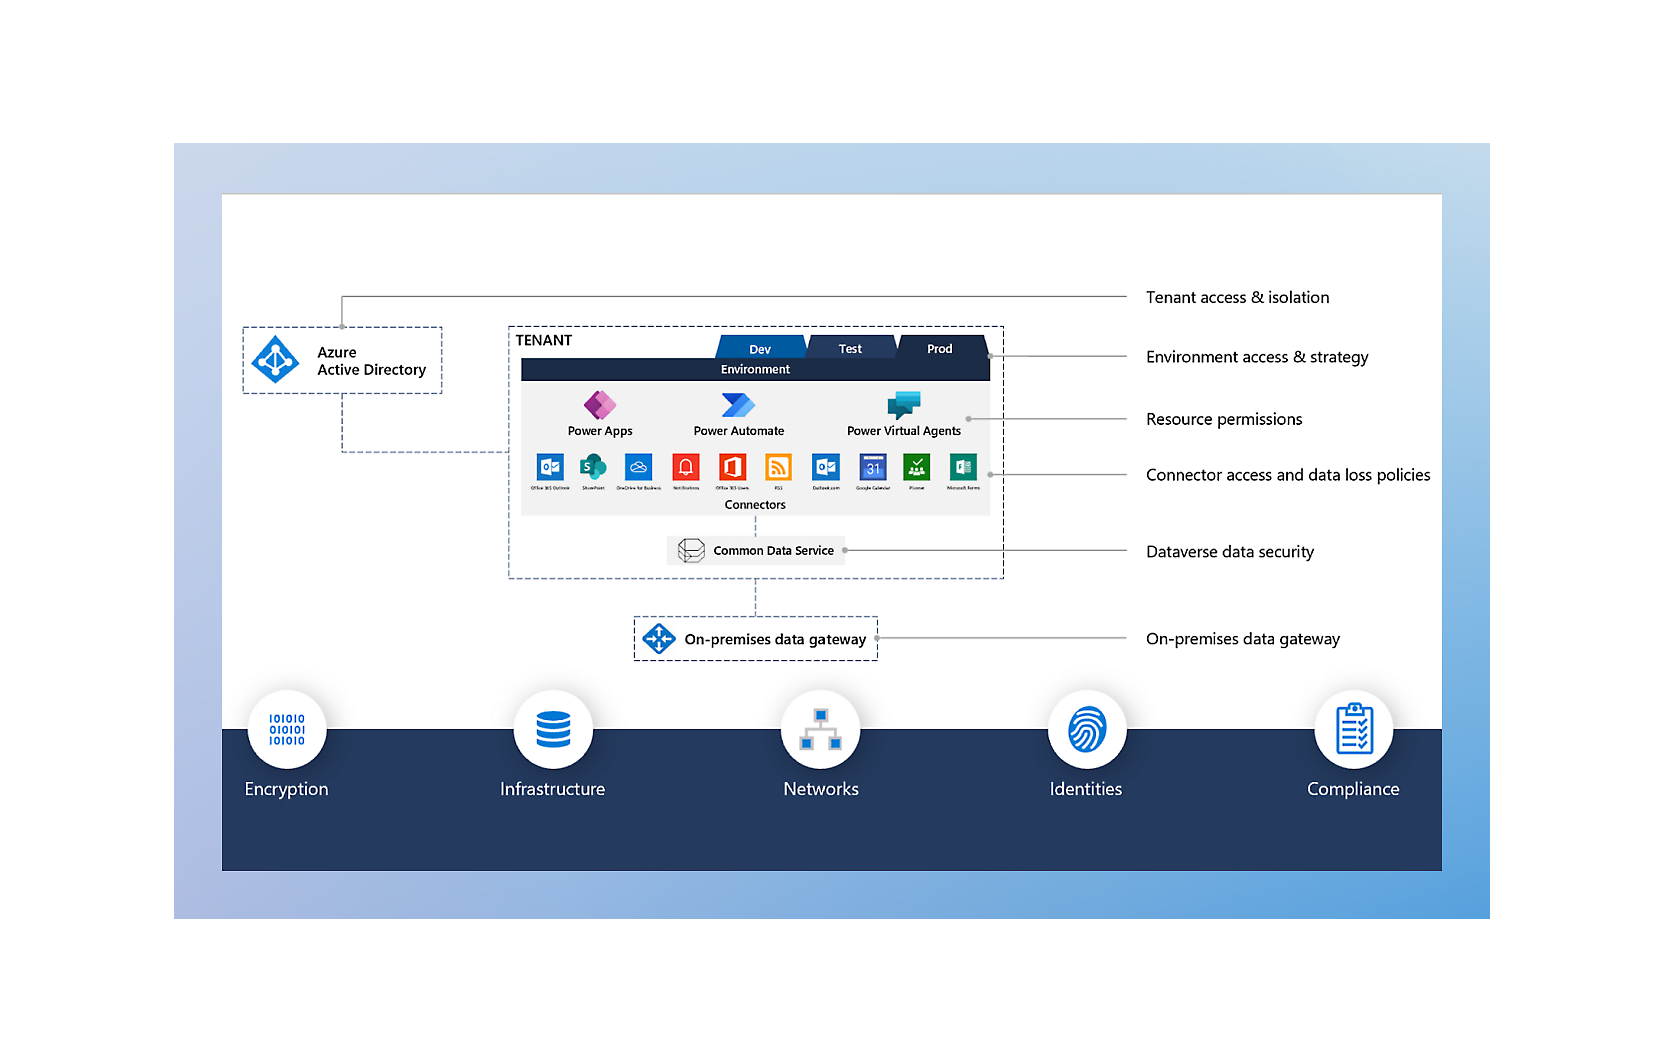Click the Microsoft Forms connector icon

click(x=963, y=467)
